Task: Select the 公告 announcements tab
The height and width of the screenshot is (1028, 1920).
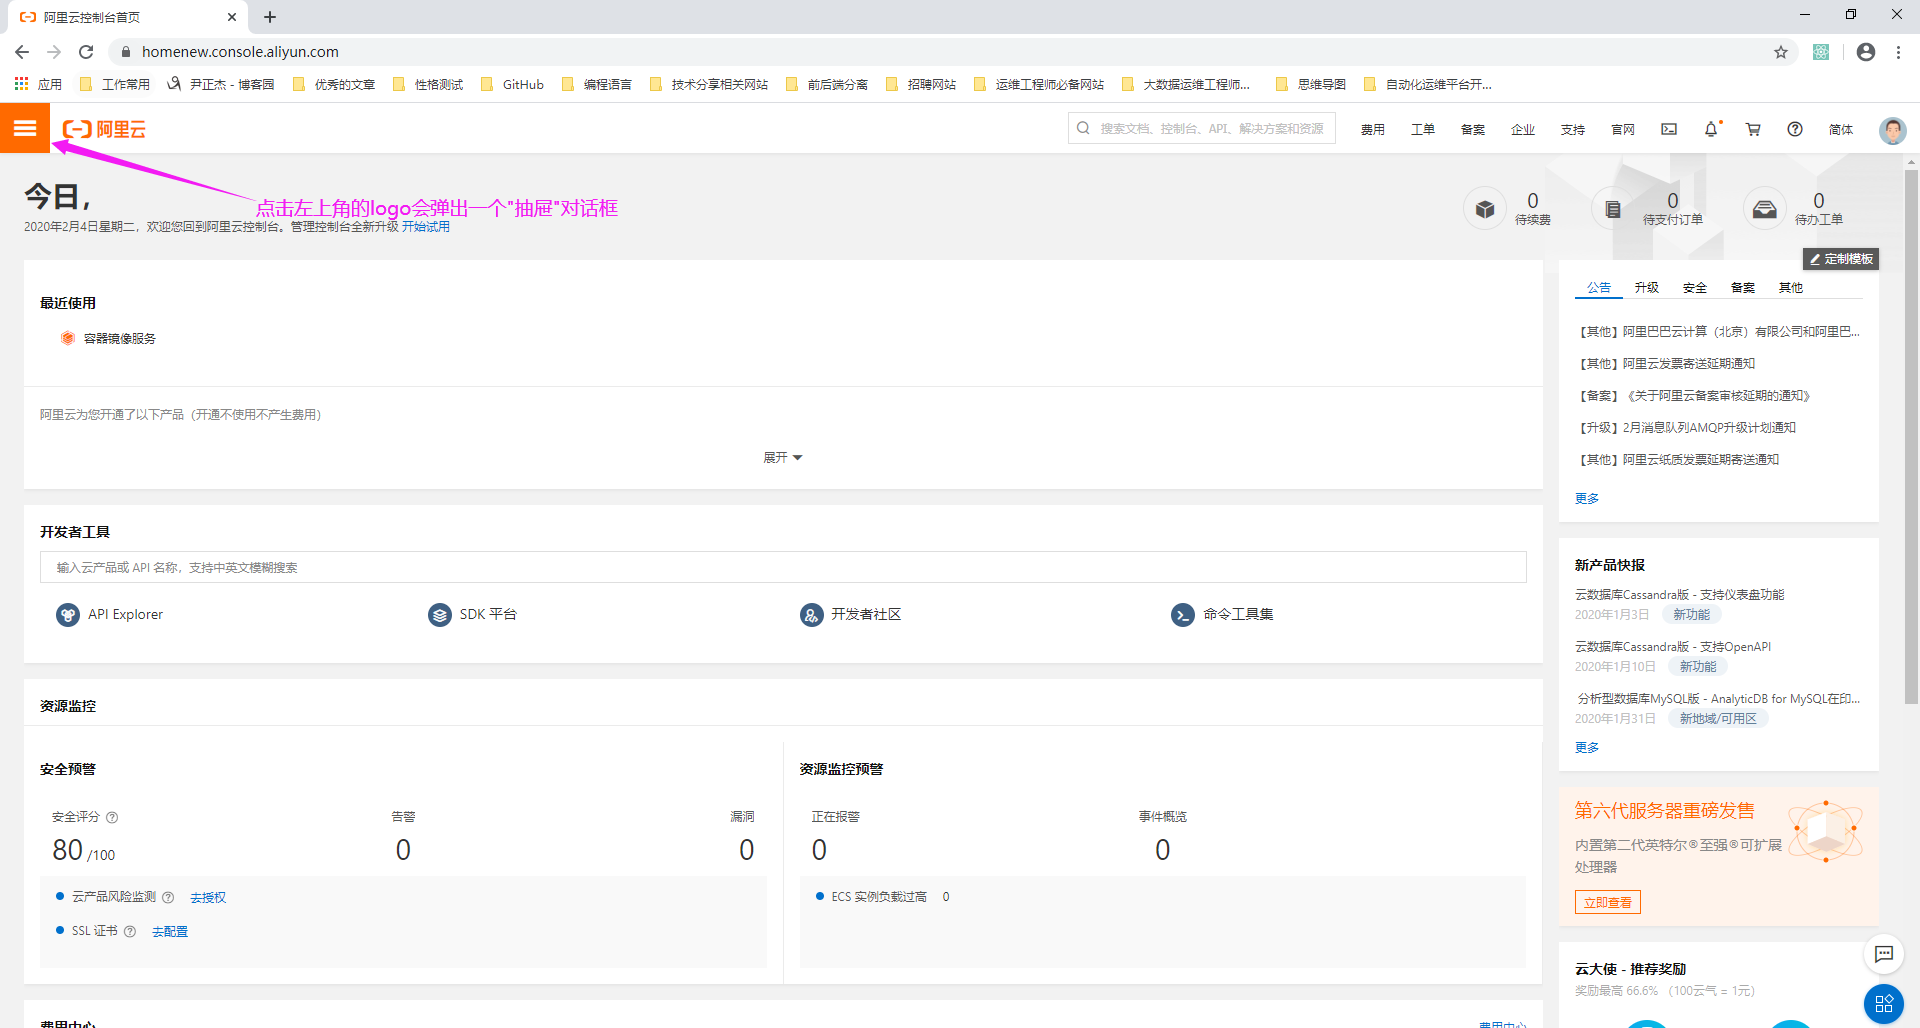Action: click(1599, 288)
